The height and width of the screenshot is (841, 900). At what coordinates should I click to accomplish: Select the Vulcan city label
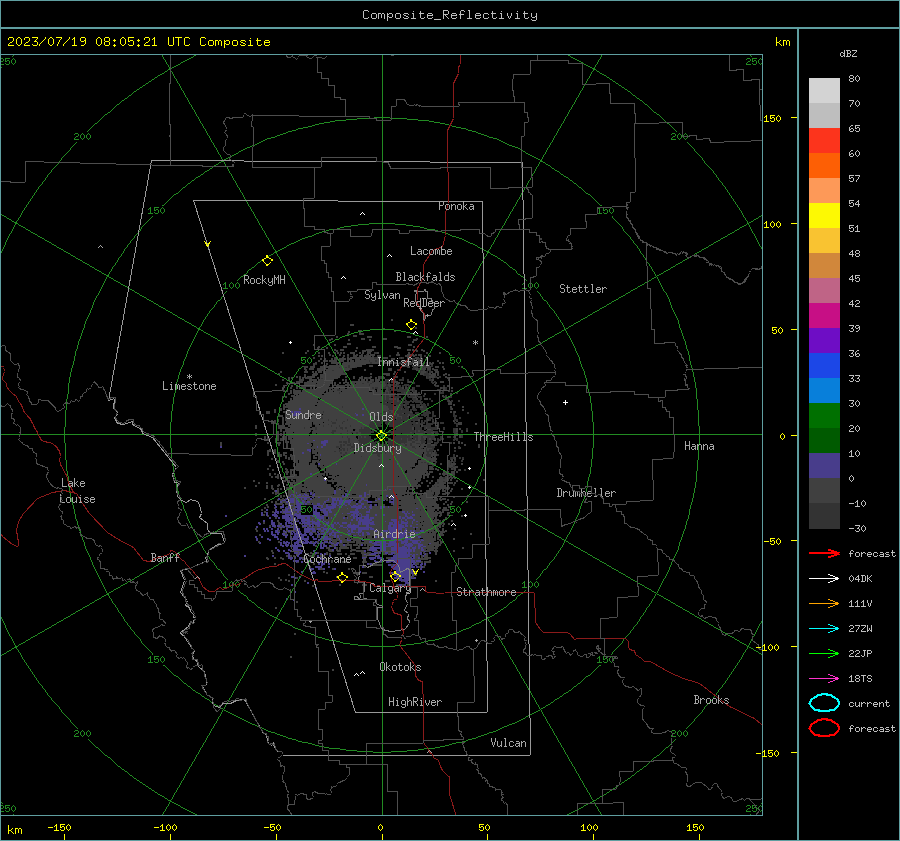point(508,743)
